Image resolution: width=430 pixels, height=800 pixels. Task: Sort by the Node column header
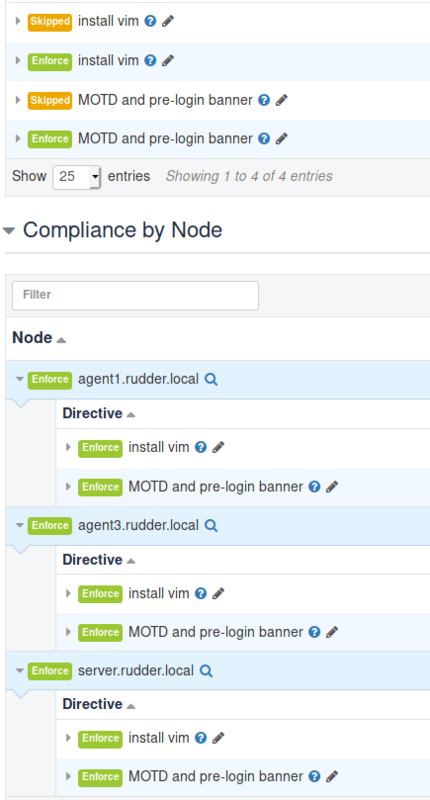[x=39, y=338]
